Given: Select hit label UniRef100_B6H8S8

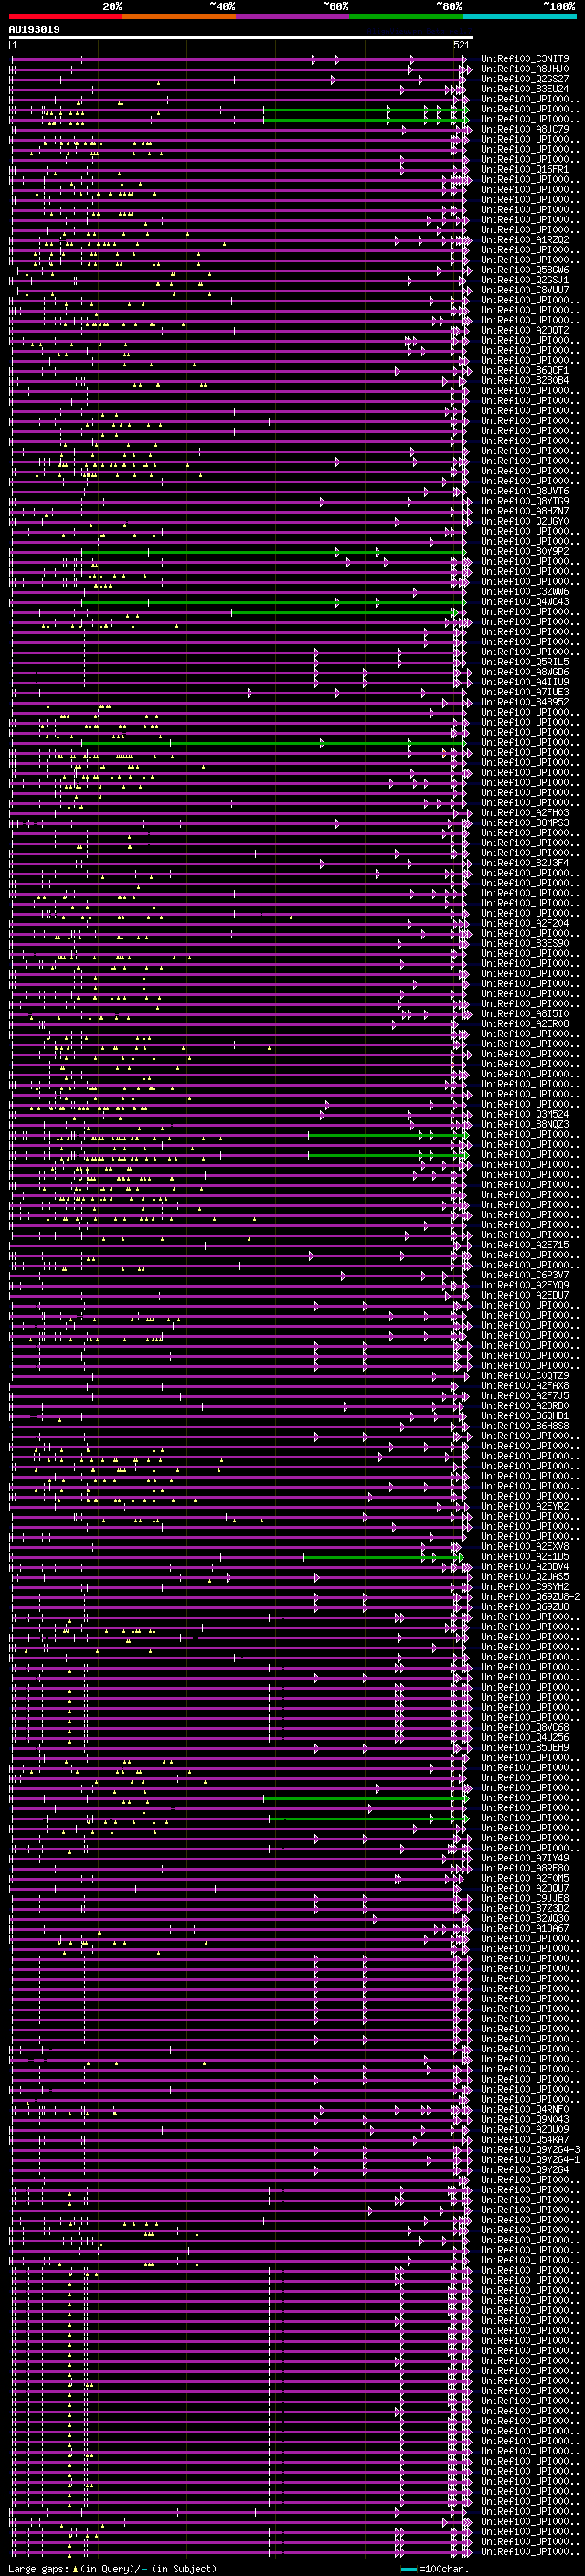Looking at the screenshot, I should [x=525, y=1427].
